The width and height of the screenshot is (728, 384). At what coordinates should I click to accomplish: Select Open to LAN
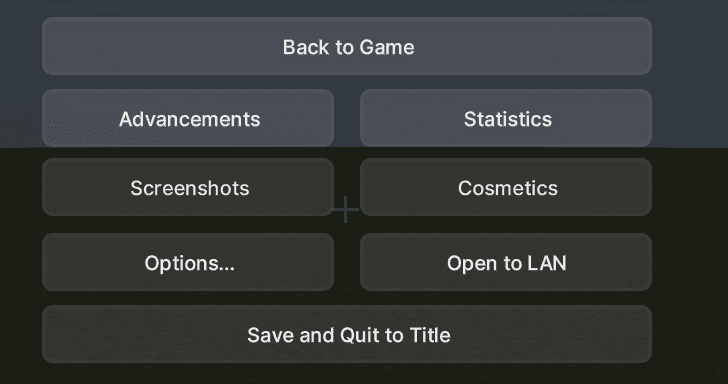506,262
